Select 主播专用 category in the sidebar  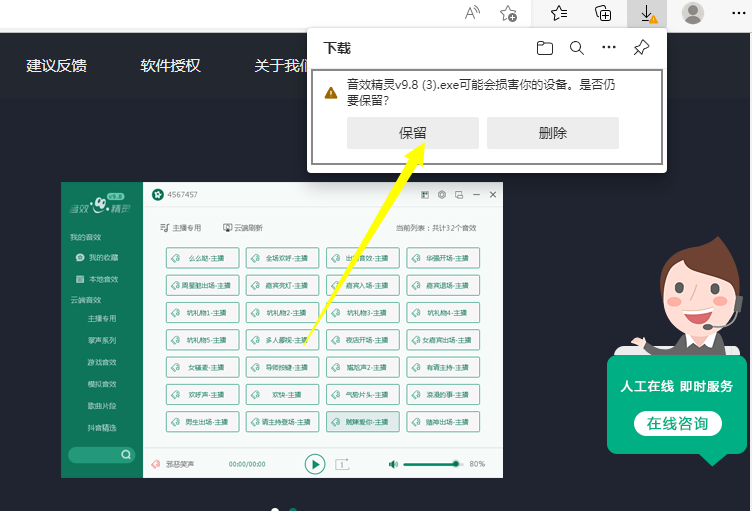[x=102, y=319]
